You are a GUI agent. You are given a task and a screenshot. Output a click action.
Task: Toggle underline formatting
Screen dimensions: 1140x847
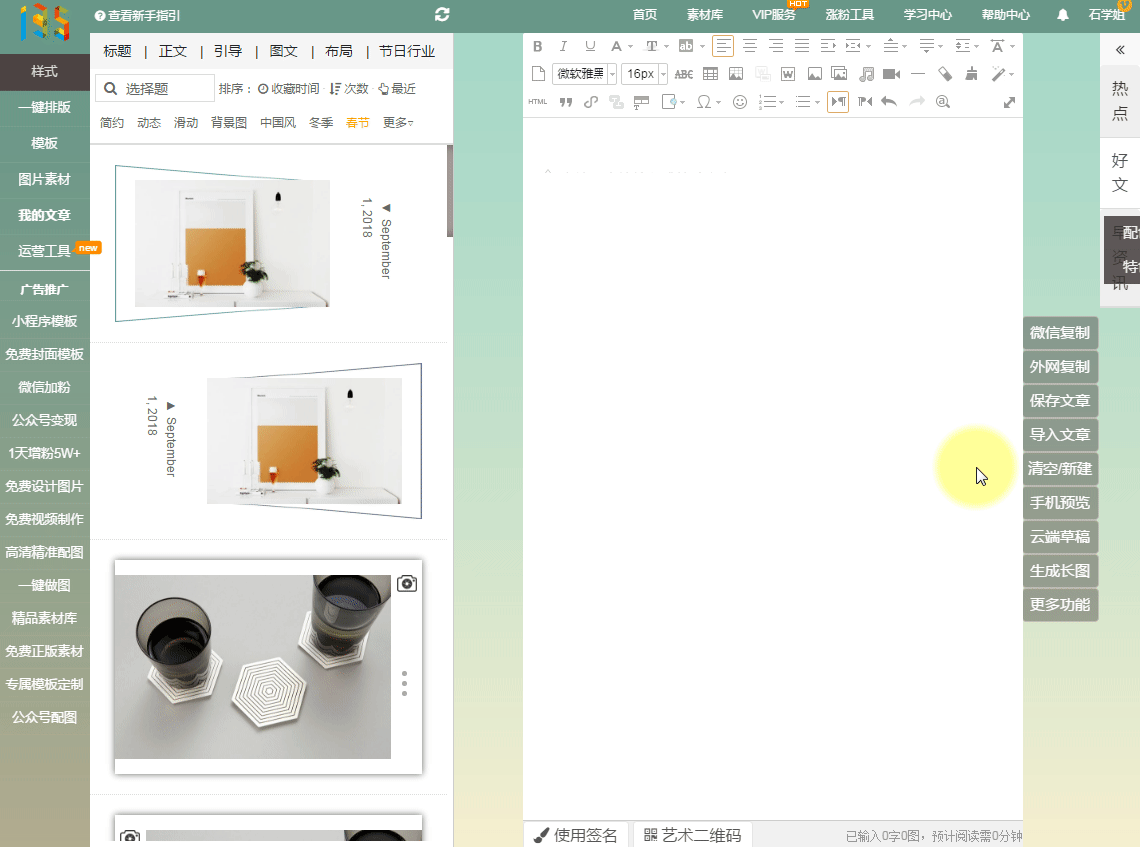pos(590,46)
